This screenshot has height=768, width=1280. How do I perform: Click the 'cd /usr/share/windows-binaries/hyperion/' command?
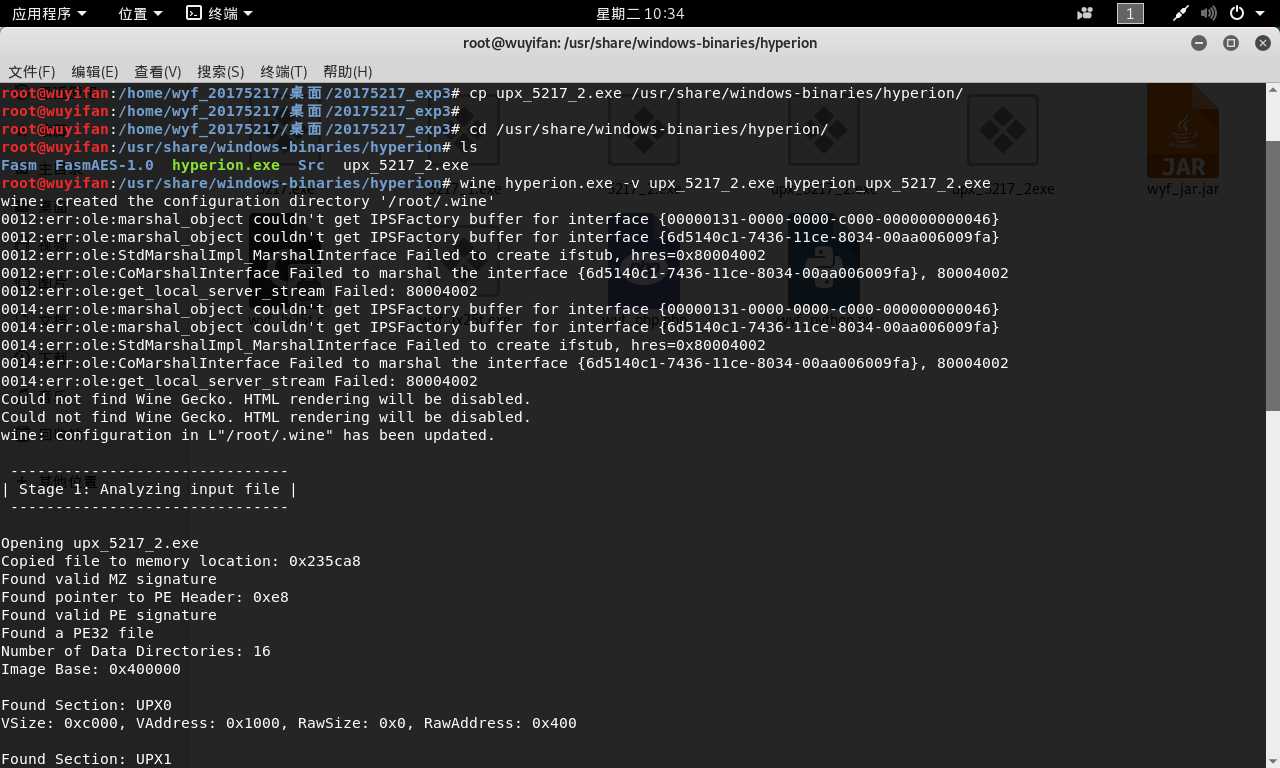648,129
